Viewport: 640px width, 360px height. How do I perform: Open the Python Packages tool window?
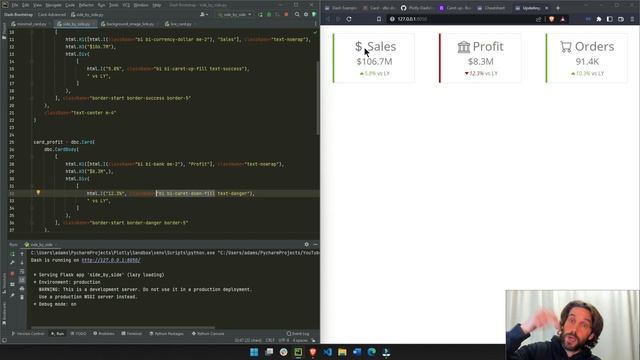point(167,334)
